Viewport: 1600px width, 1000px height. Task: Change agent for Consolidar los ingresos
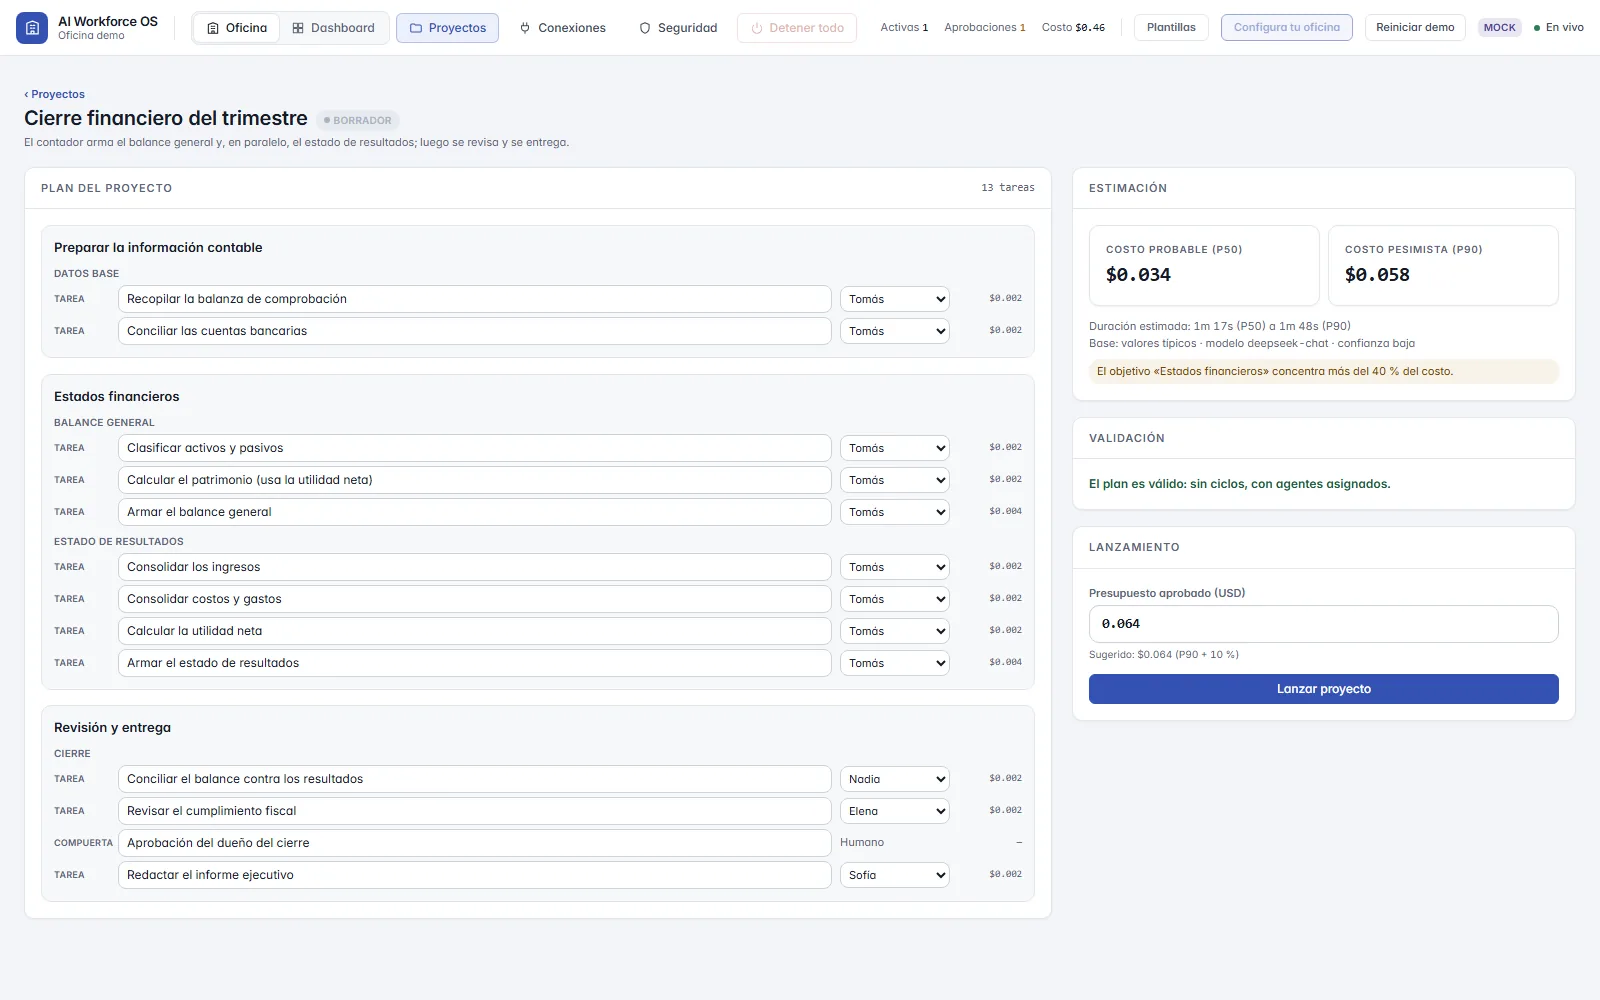[x=894, y=567]
